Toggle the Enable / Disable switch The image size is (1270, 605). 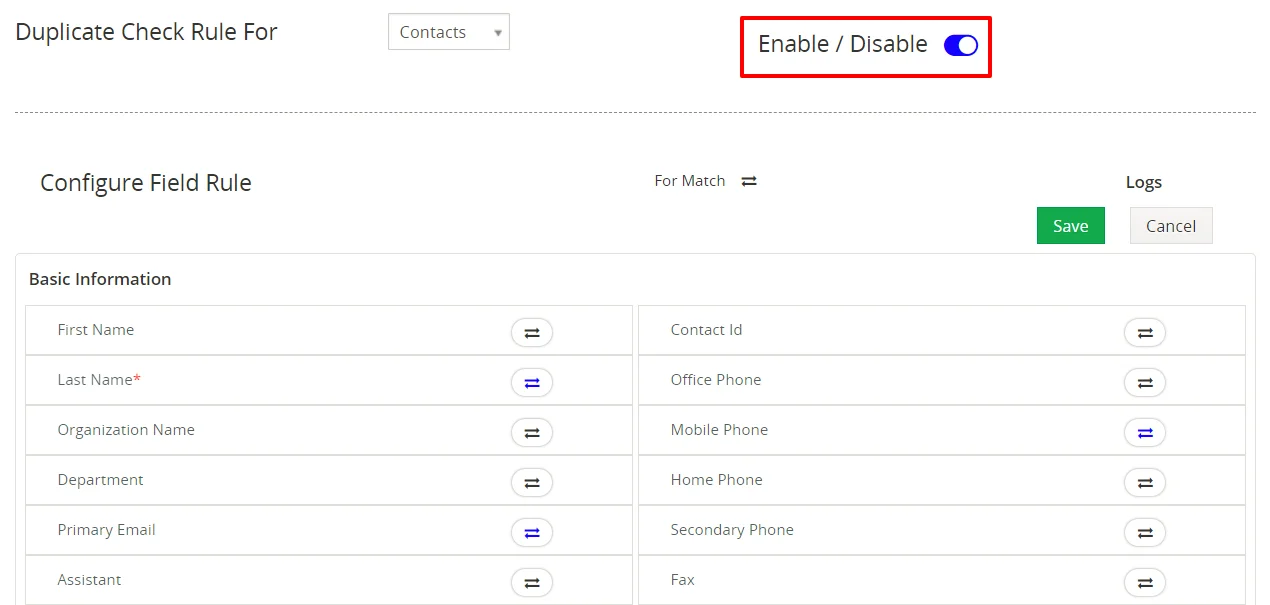pos(960,45)
